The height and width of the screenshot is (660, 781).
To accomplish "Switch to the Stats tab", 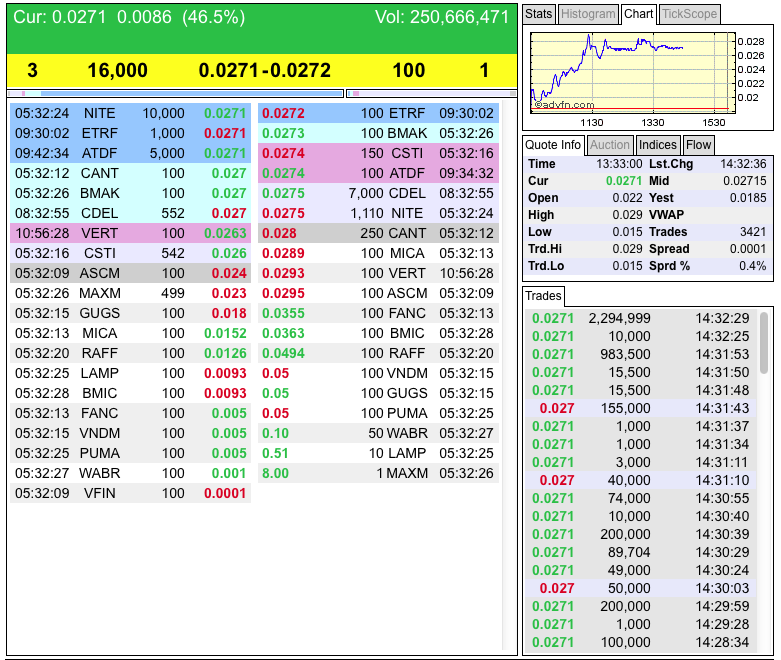I will 538,14.
